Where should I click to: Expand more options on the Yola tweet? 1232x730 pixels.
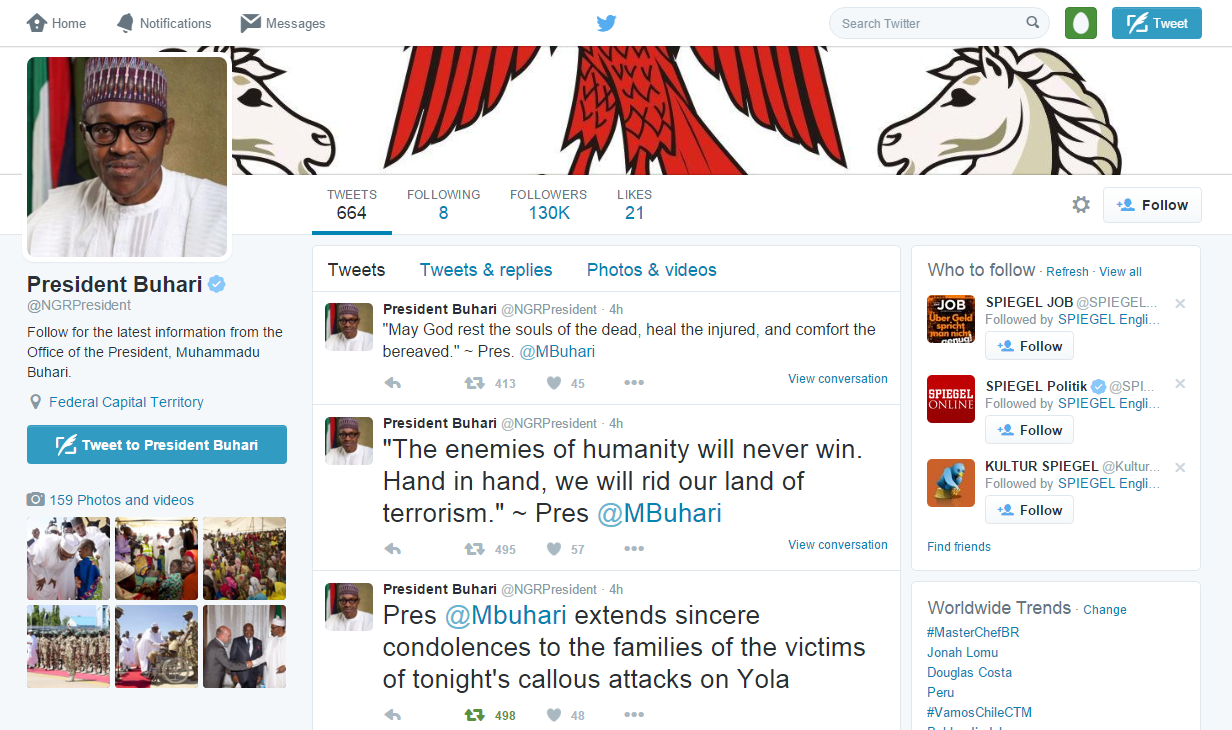tap(634, 715)
